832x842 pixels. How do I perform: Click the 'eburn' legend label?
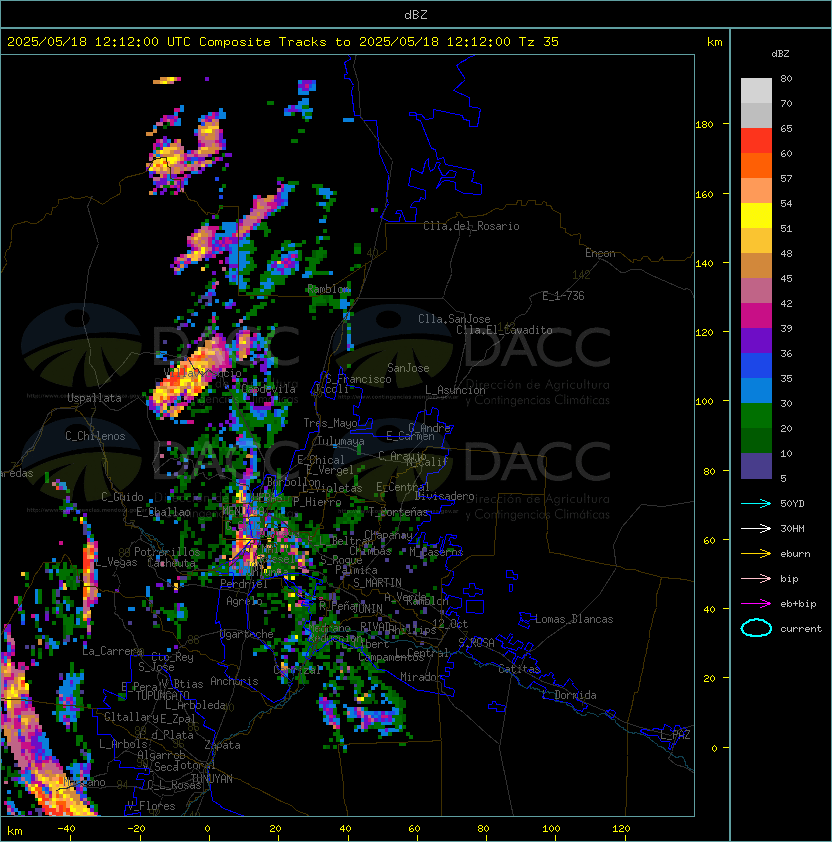(795, 554)
